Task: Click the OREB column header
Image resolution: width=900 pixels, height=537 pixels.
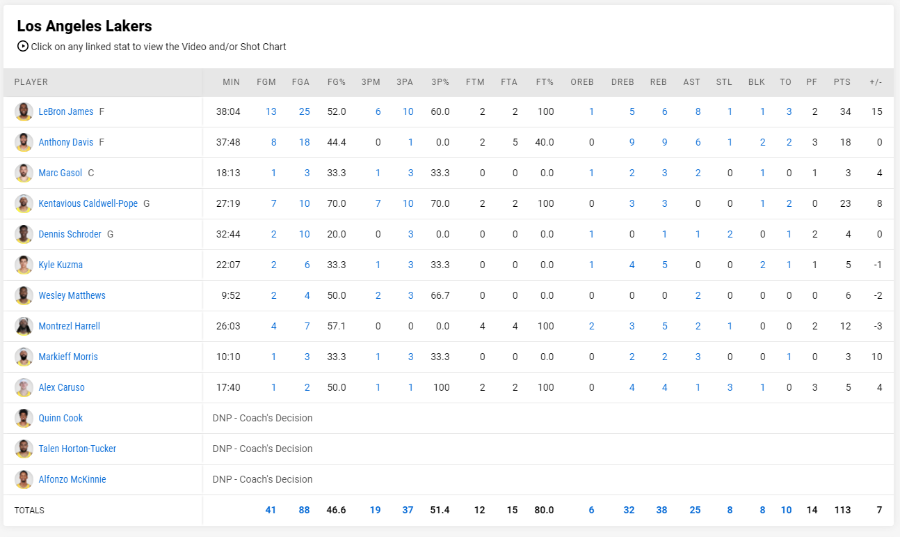Action: click(582, 82)
